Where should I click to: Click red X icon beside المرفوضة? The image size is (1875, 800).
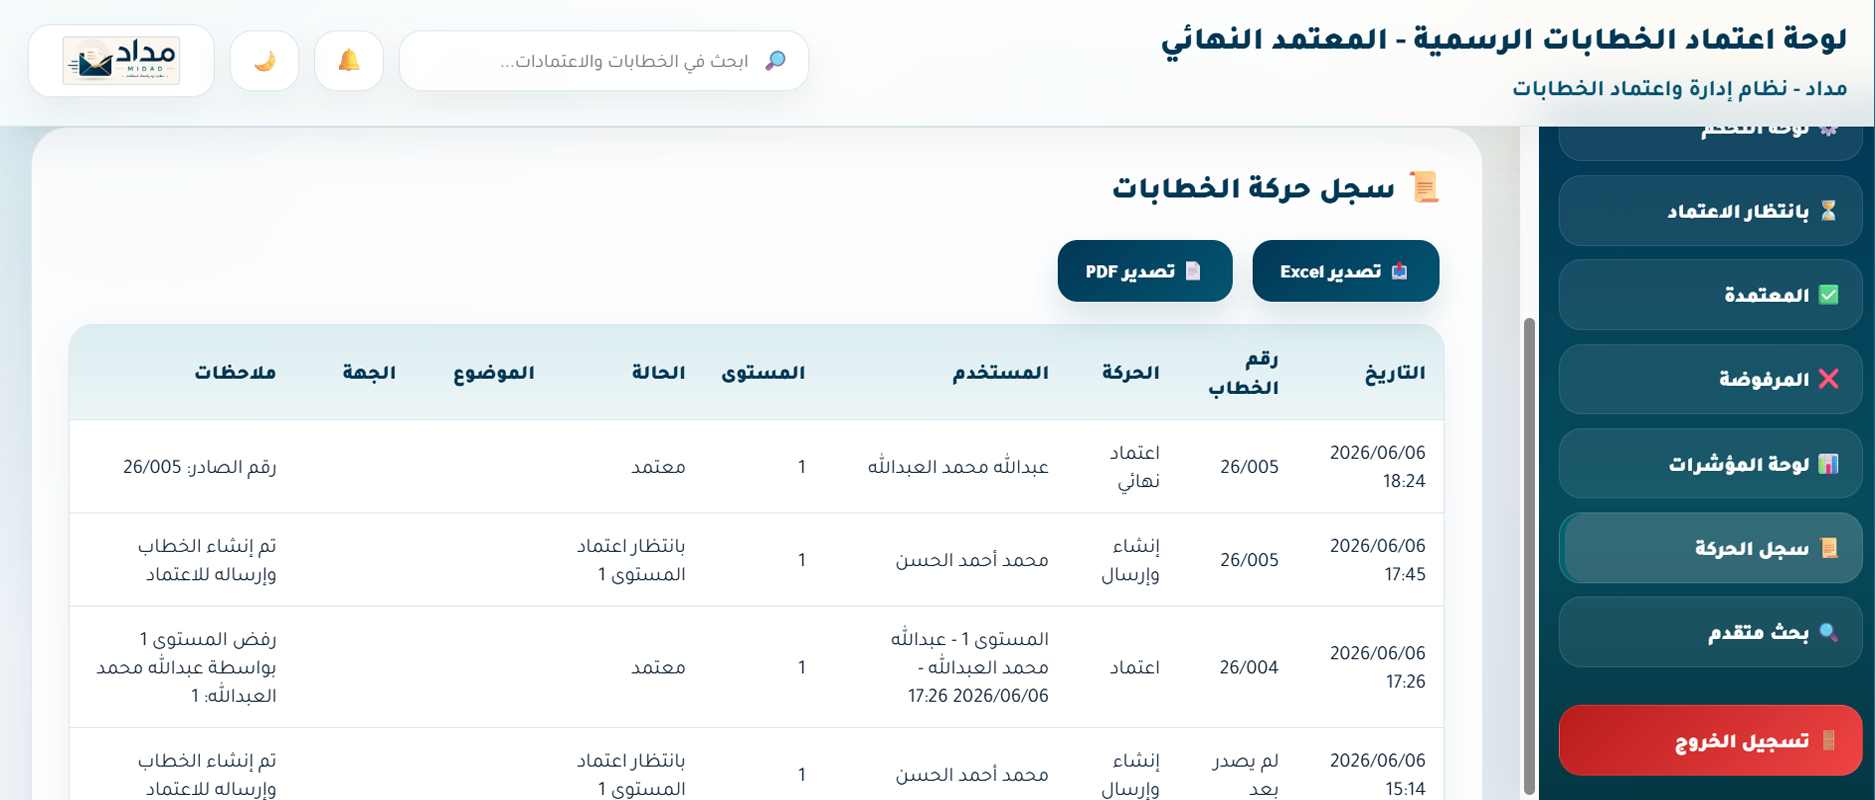[1828, 379]
